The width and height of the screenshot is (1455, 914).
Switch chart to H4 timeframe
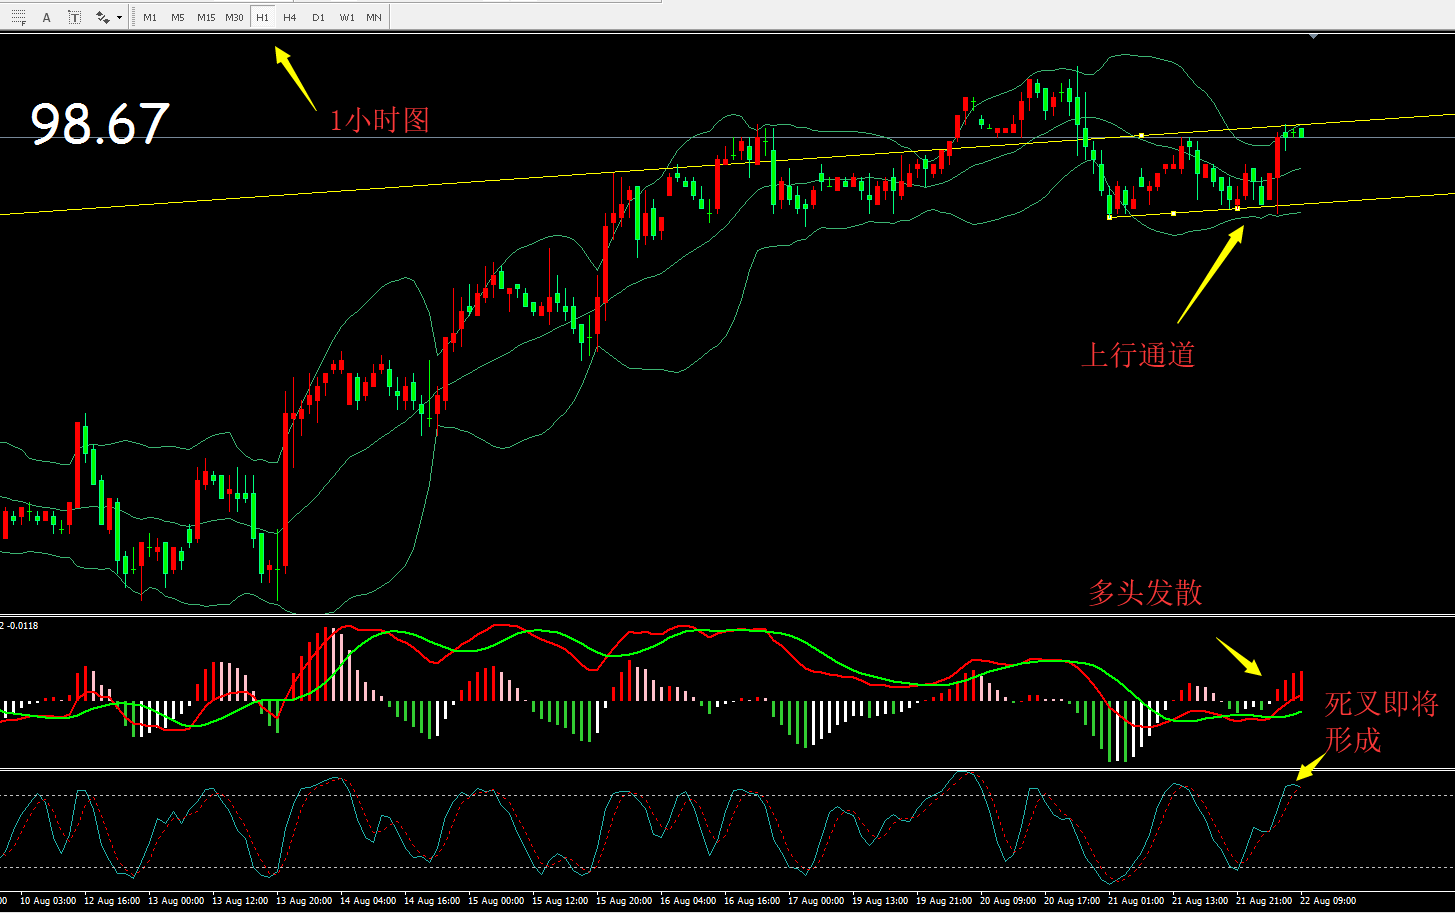(290, 17)
